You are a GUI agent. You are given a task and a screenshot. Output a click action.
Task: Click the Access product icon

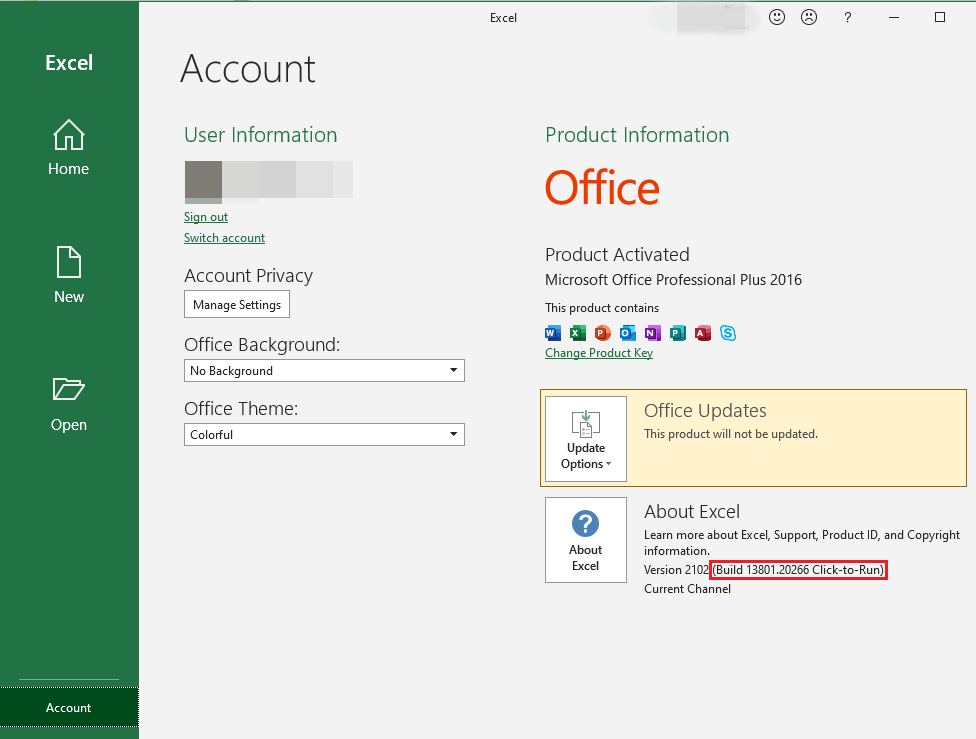pos(703,333)
